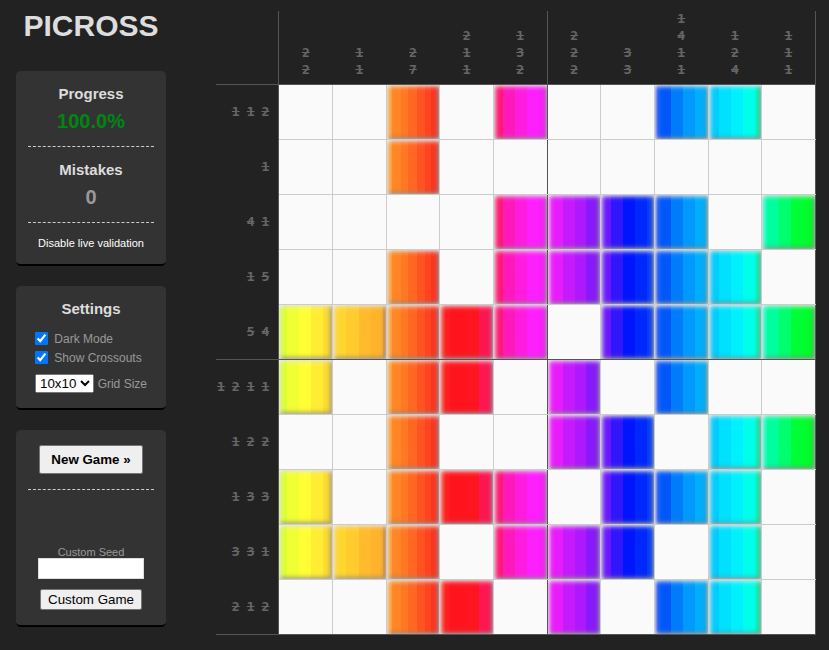Click the empty white cell in row '5 4'
The height and width of the screenshot is (650, 829).
[574, 332]
